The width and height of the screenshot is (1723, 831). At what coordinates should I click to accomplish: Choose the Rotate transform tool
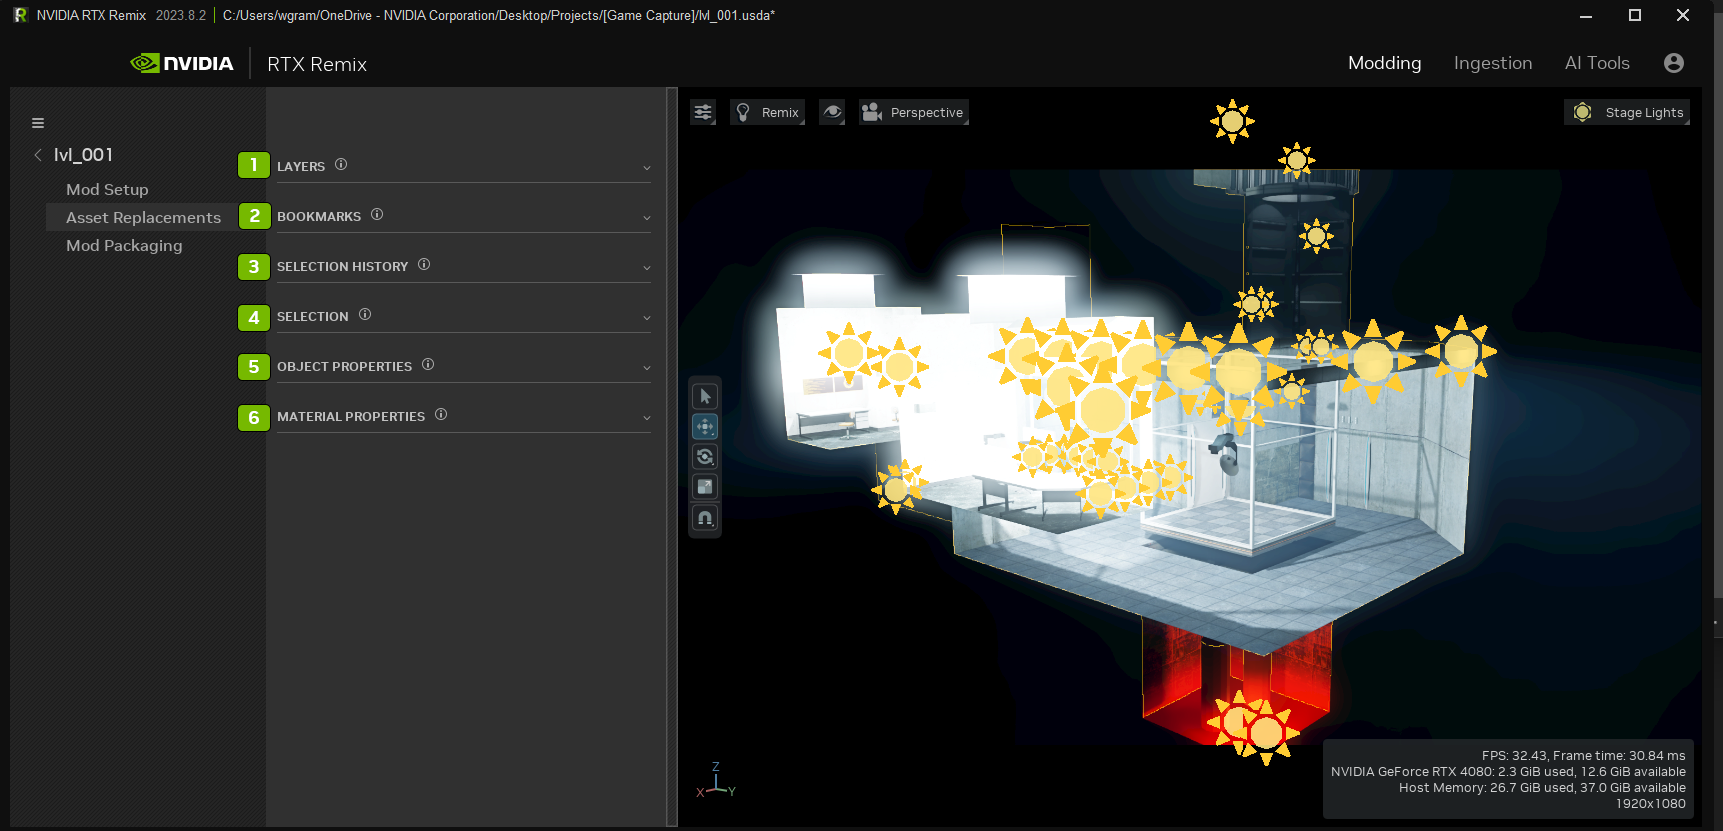click(x=705, y=457)
